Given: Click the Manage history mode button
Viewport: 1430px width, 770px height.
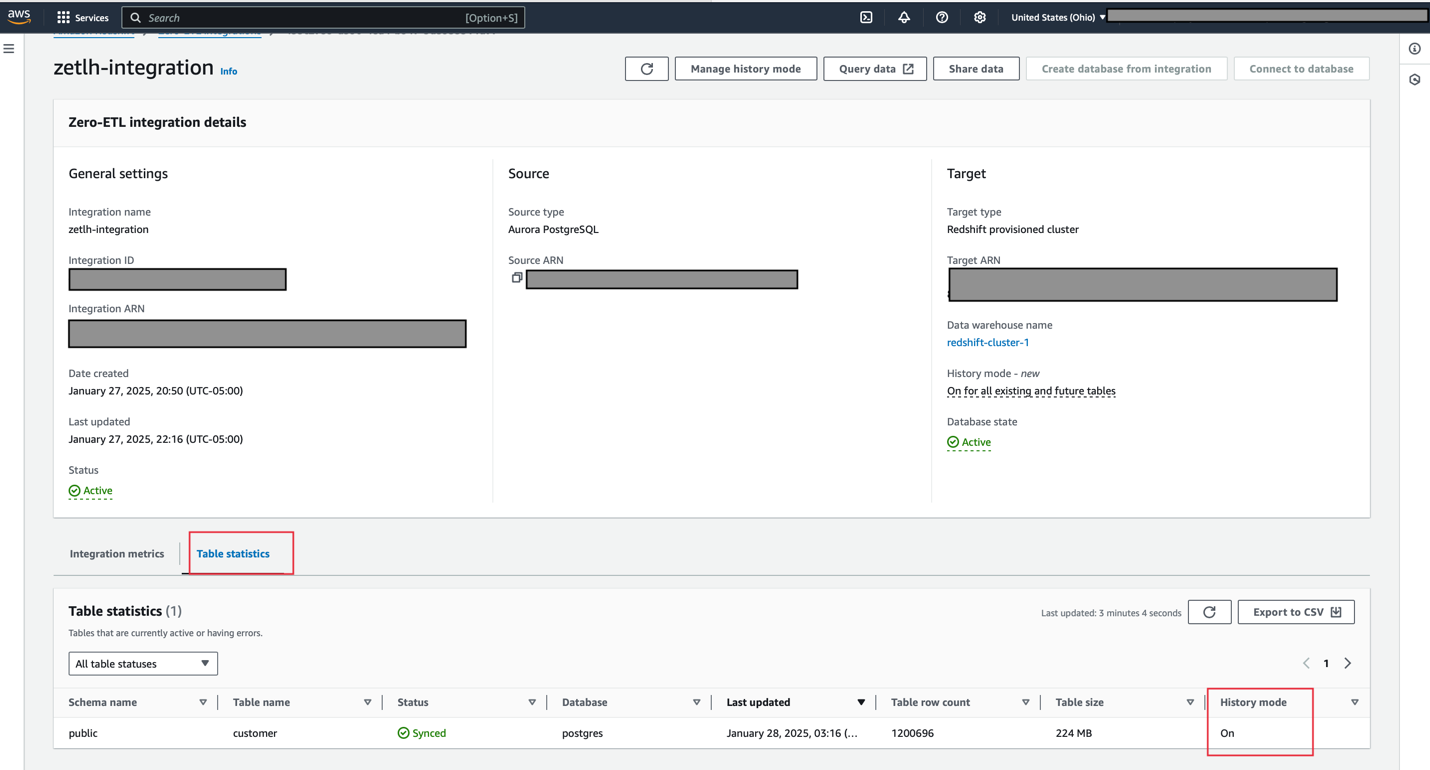Looking at the screenshot, I should pyautogui.click(x=746, y=69).
